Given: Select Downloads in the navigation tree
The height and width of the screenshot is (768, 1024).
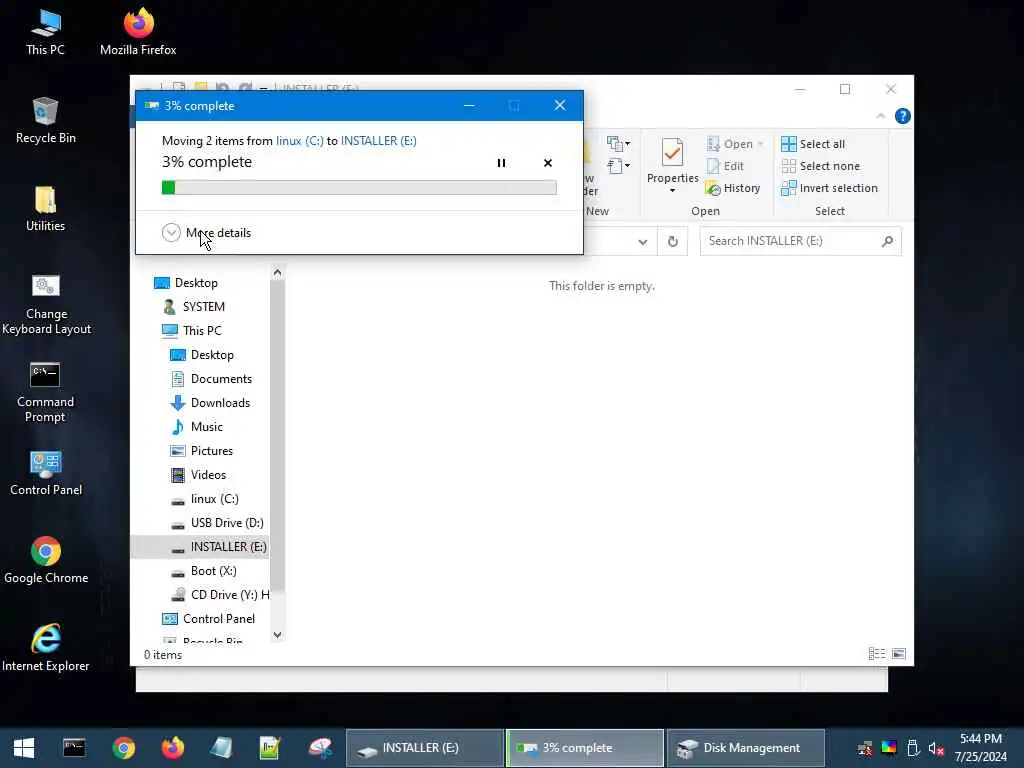Looking at the screenshot, I should [210, 403].
